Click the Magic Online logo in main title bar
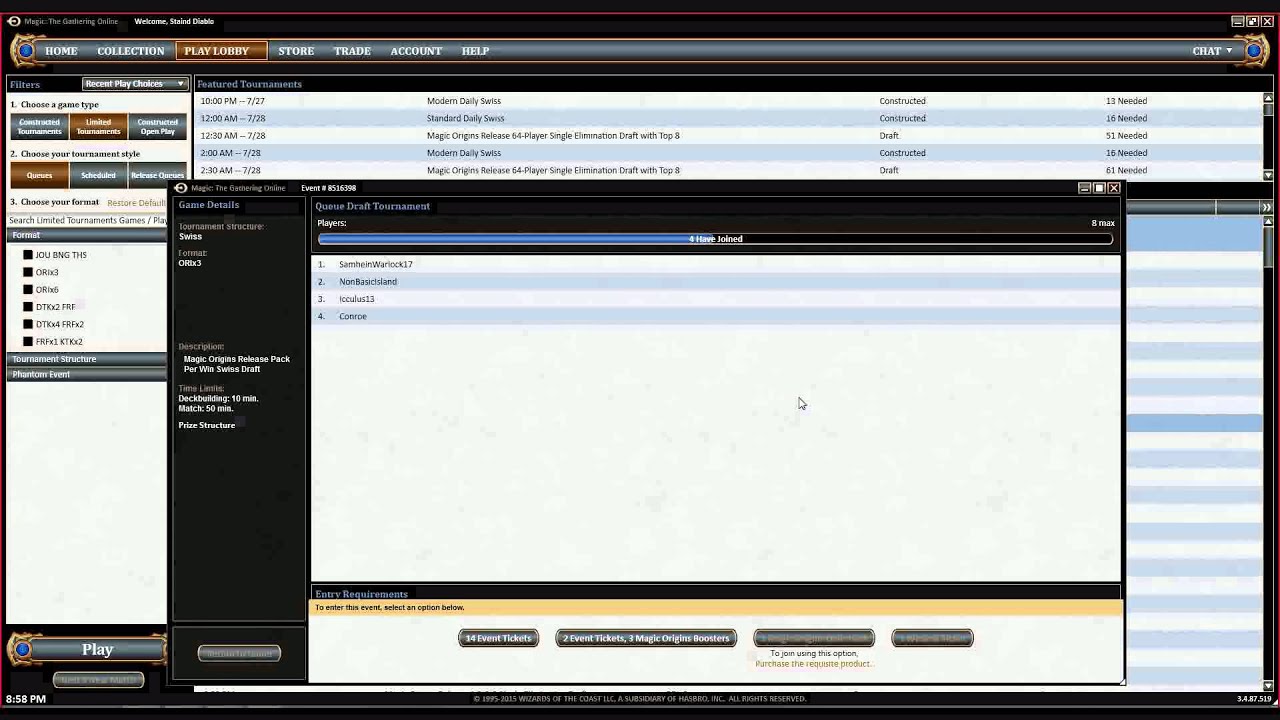This screenshot has width=1280, height=720. point(14,21)
